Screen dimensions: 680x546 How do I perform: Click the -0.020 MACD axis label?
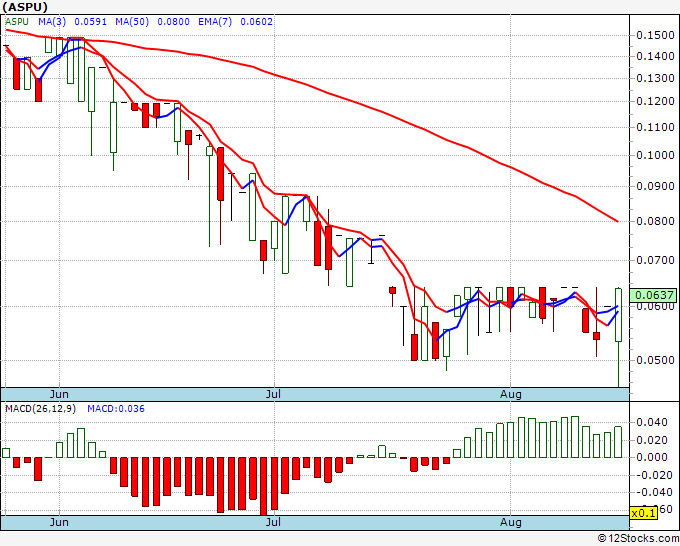pos(652,475)
